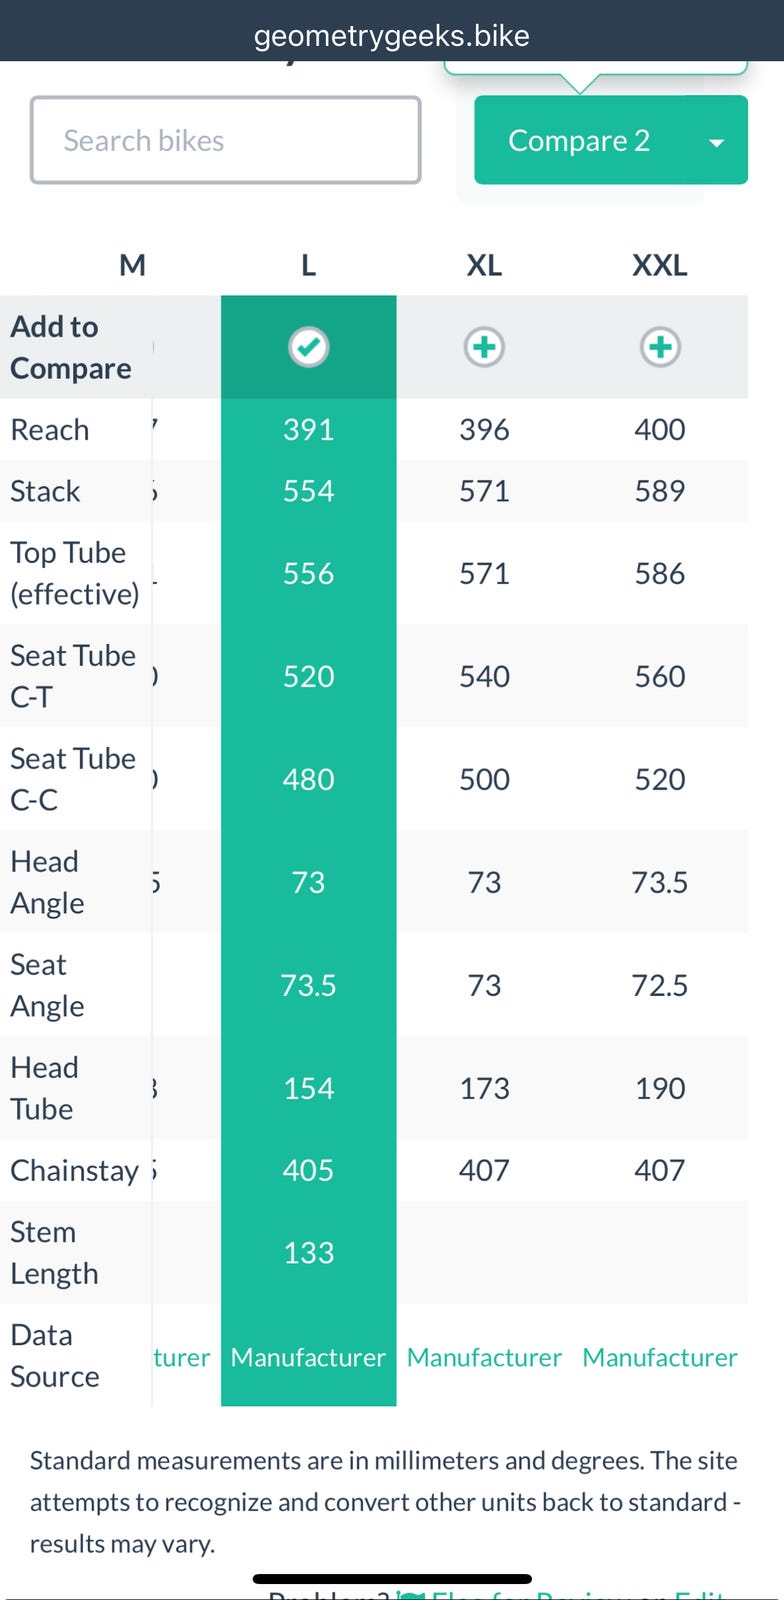
Task: Tap the Reach row label
Action: pyautogui.click(x=50, y=430)
